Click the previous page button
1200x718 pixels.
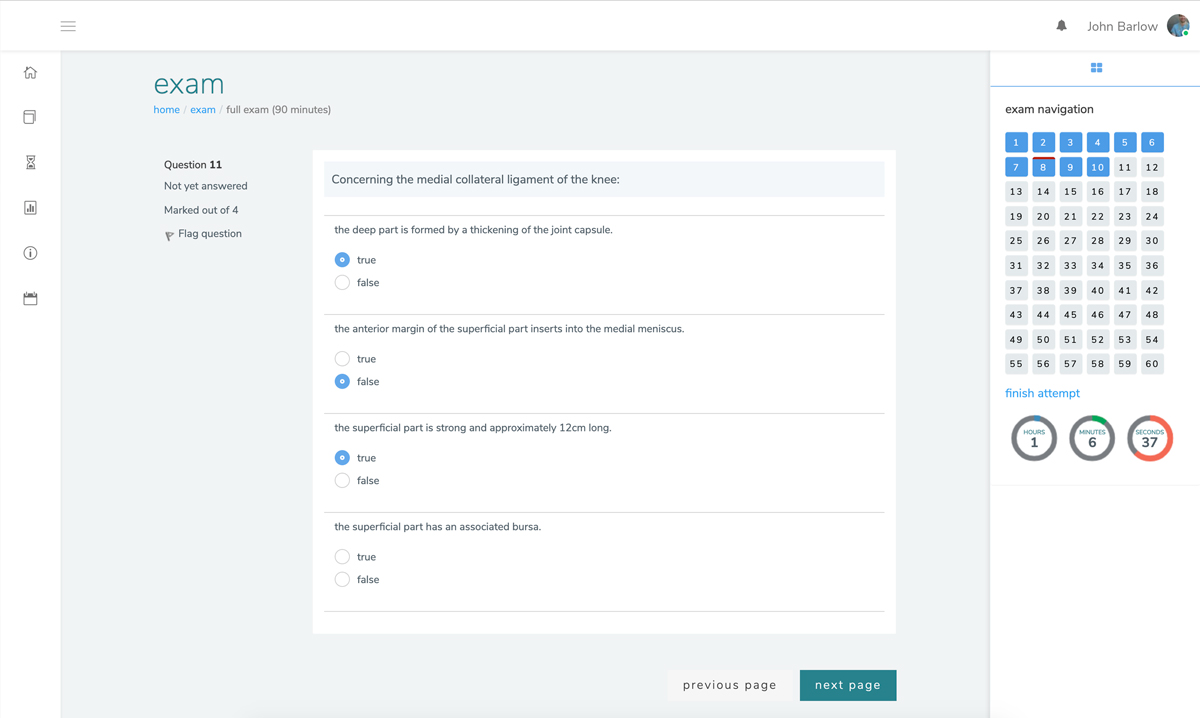tap(729, 685)
